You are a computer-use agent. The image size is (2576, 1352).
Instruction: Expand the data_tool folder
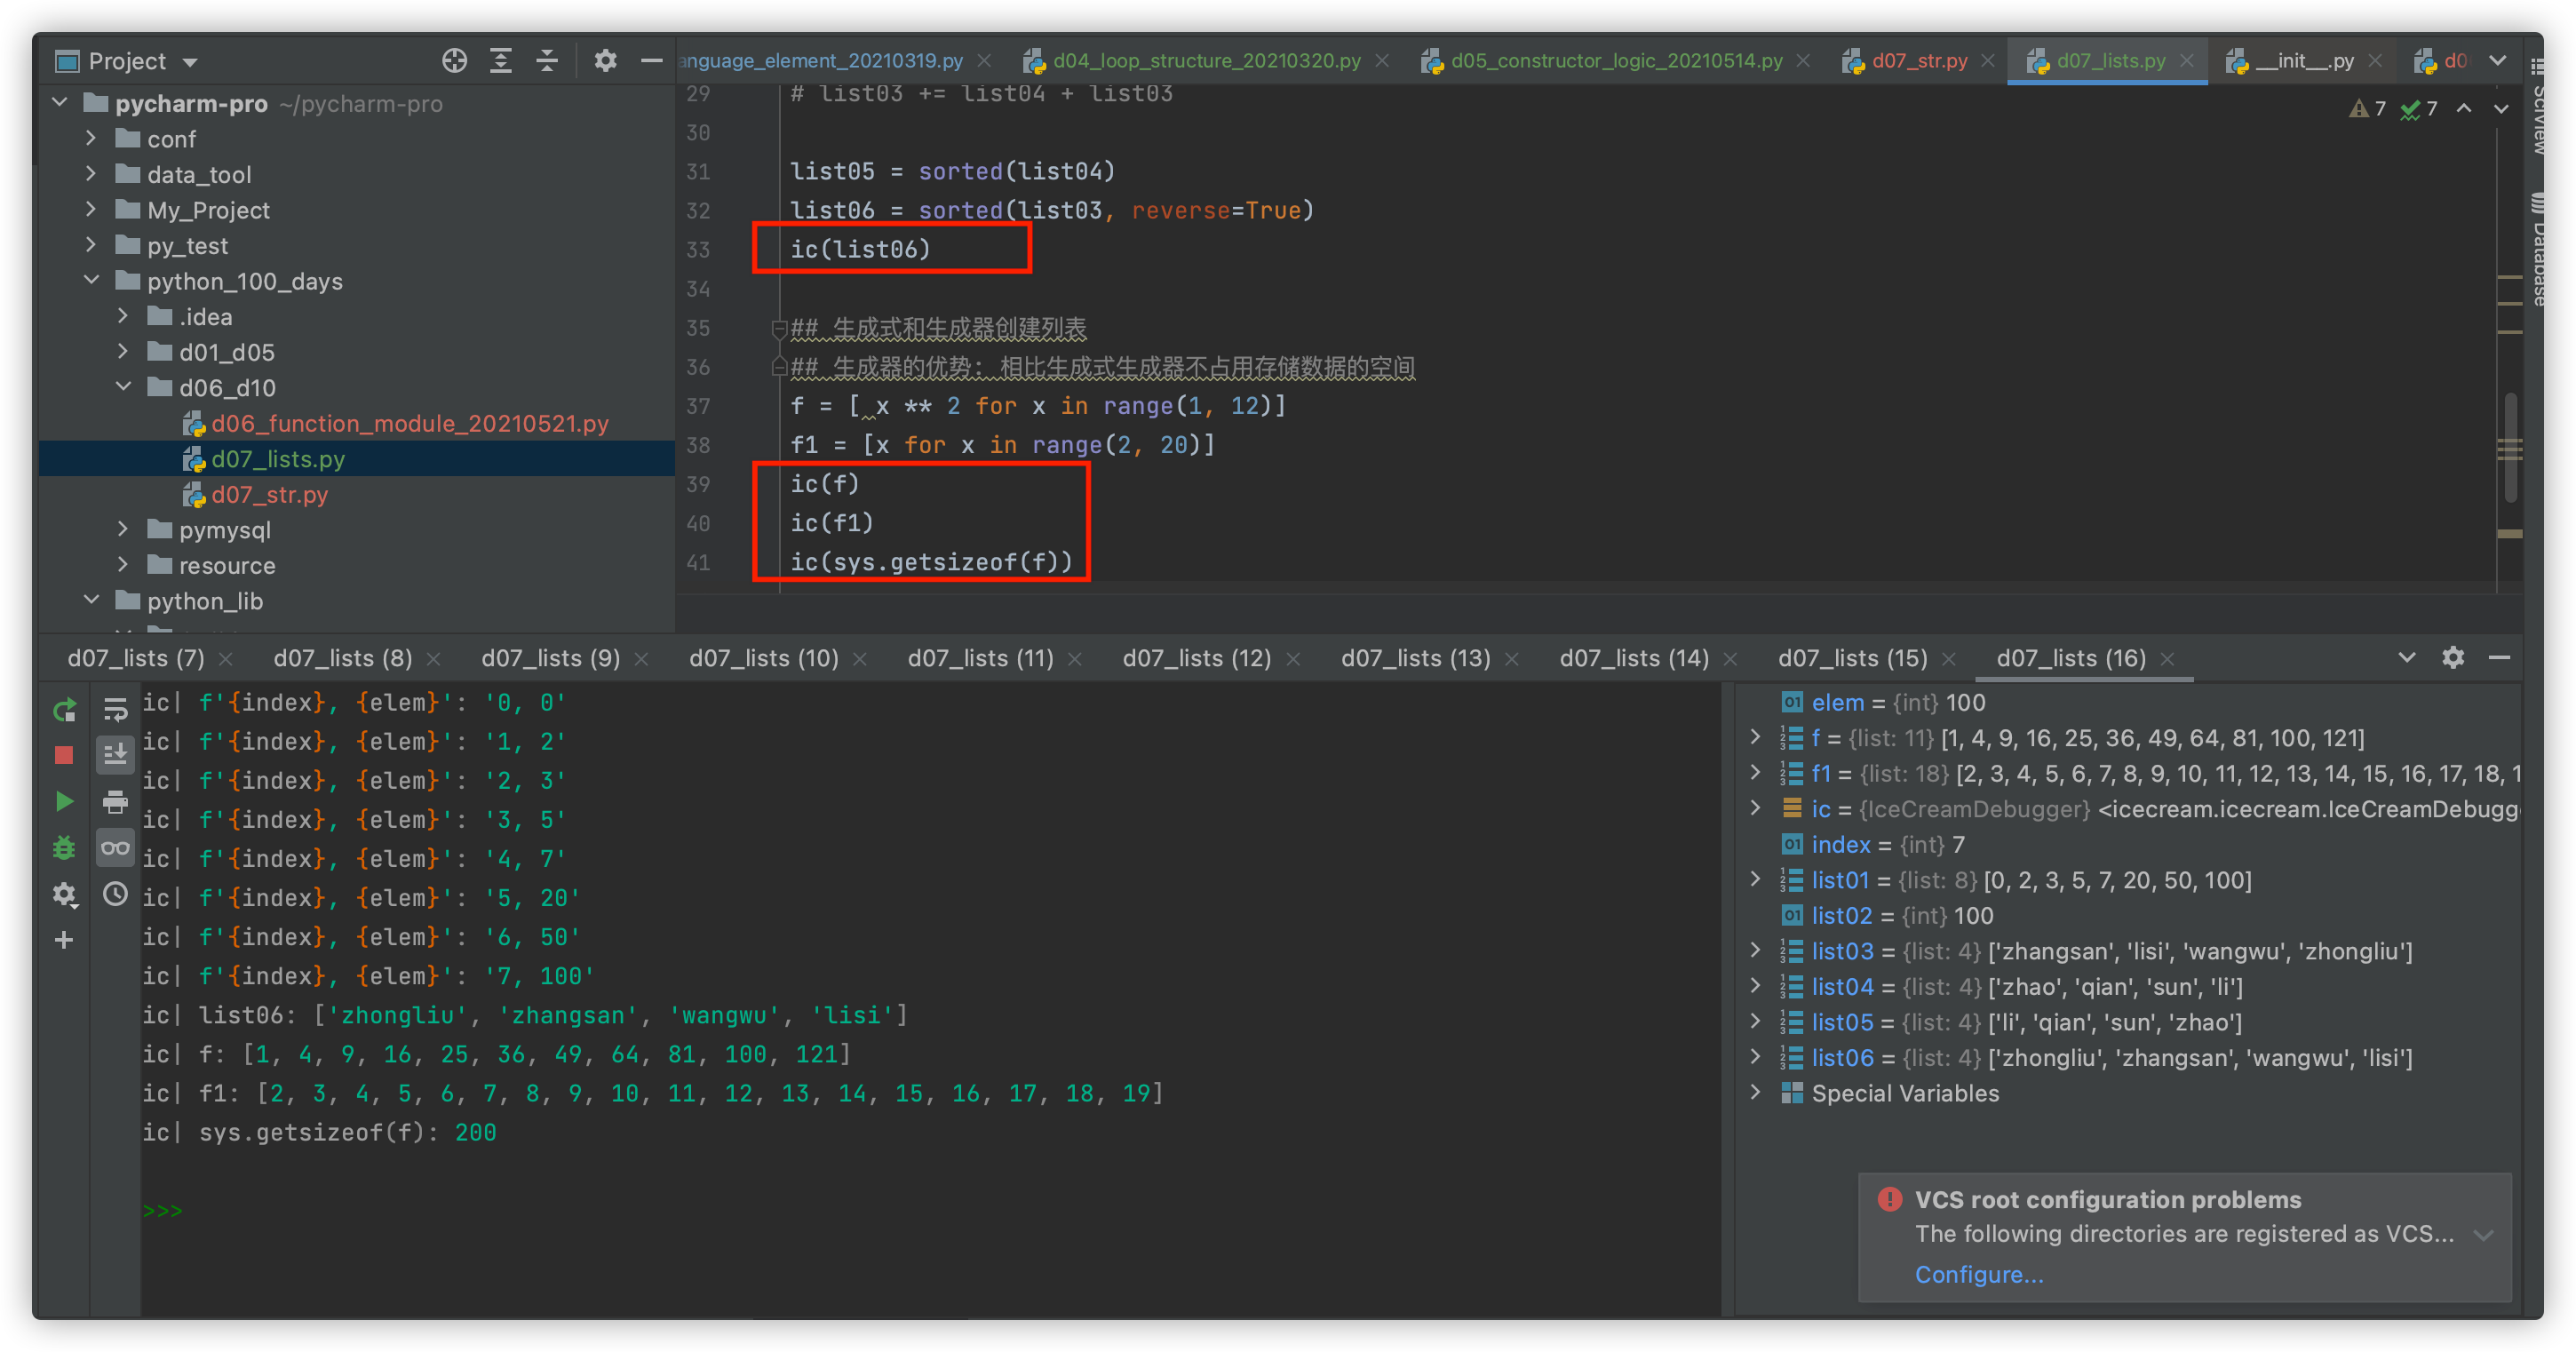(x=91, y=174)
